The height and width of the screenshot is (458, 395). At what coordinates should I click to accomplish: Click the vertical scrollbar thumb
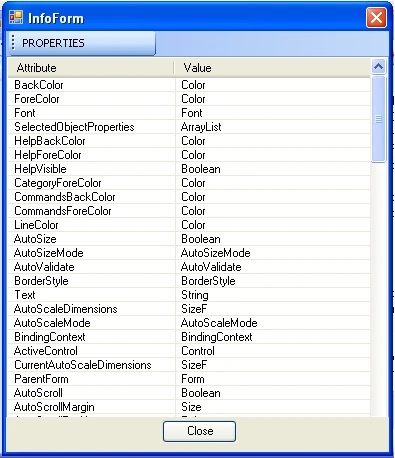coord(378,119)
